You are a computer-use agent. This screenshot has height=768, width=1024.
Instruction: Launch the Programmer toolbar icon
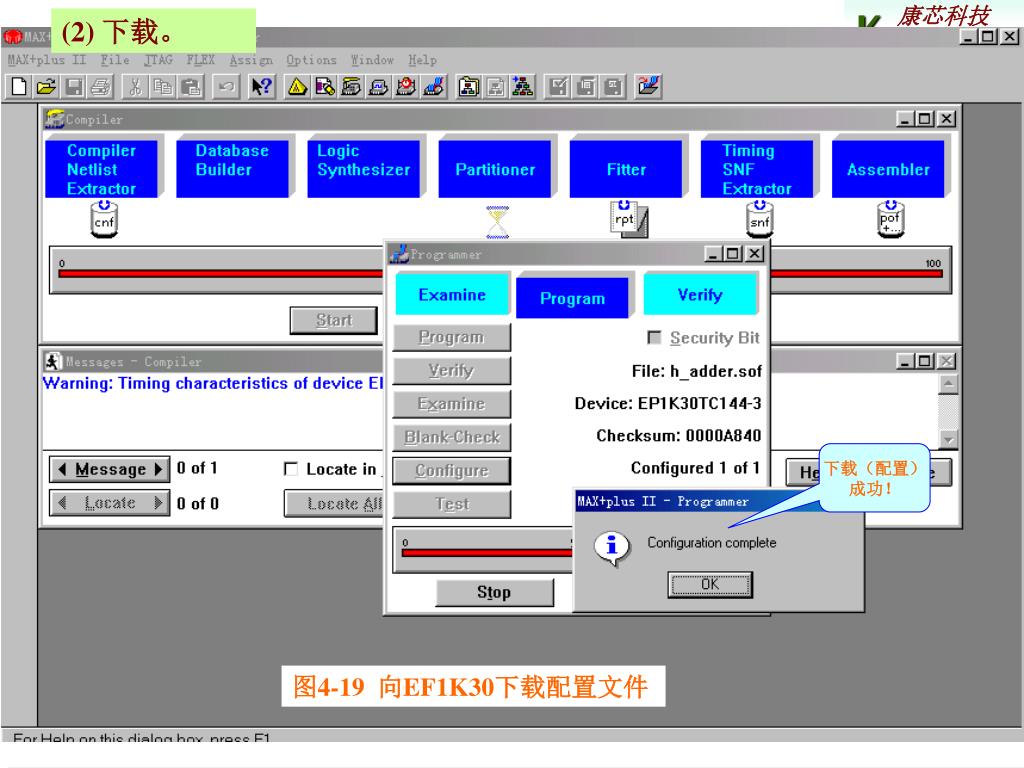(434, 86)
